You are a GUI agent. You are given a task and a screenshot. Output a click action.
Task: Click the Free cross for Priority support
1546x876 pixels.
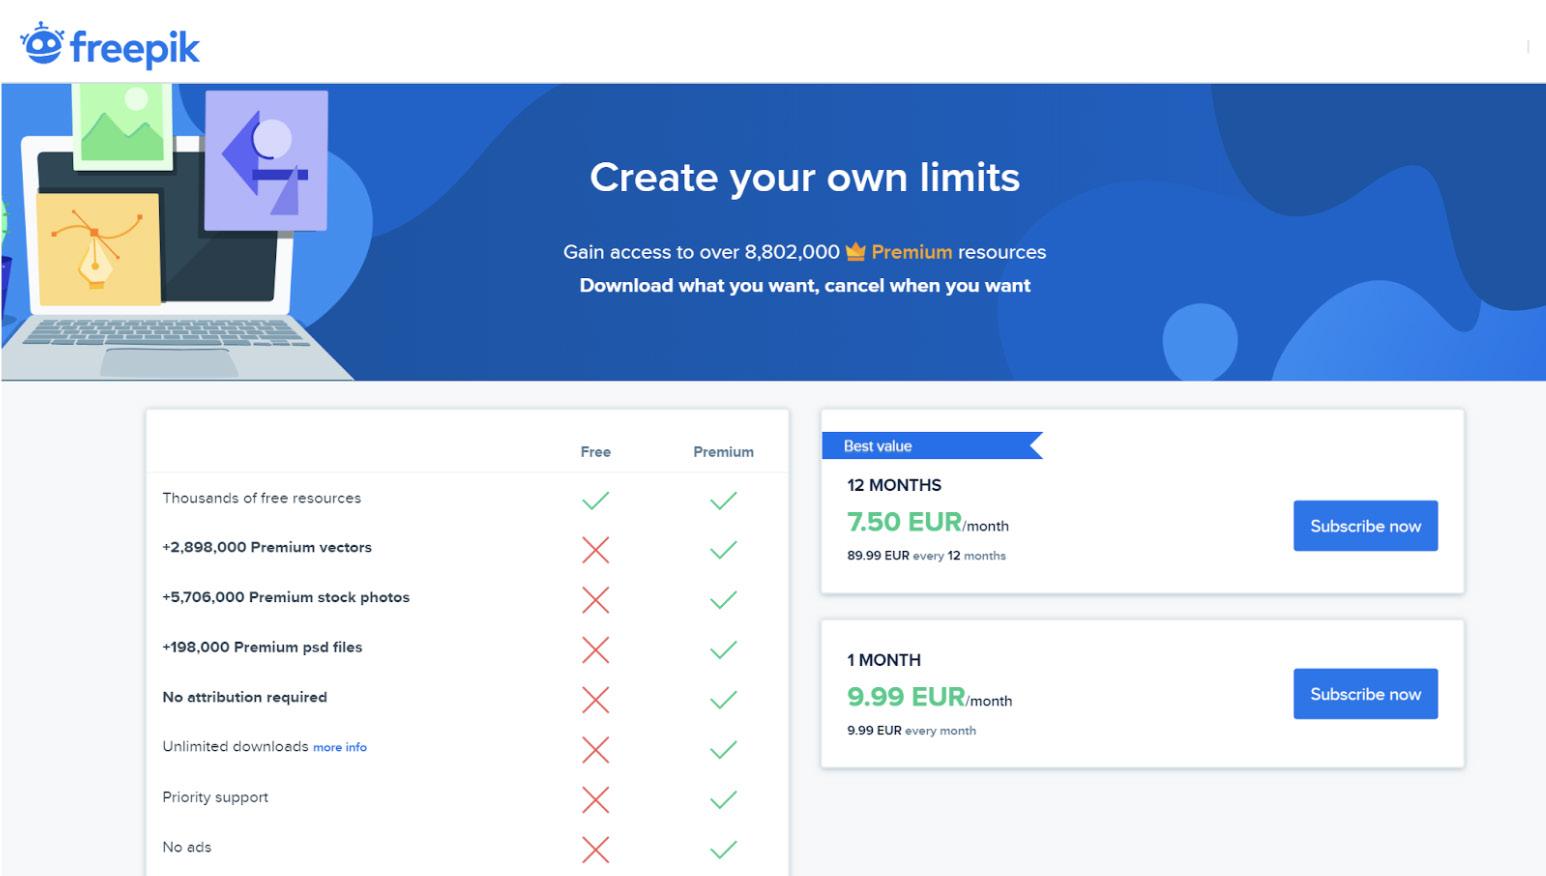point(596,799)
